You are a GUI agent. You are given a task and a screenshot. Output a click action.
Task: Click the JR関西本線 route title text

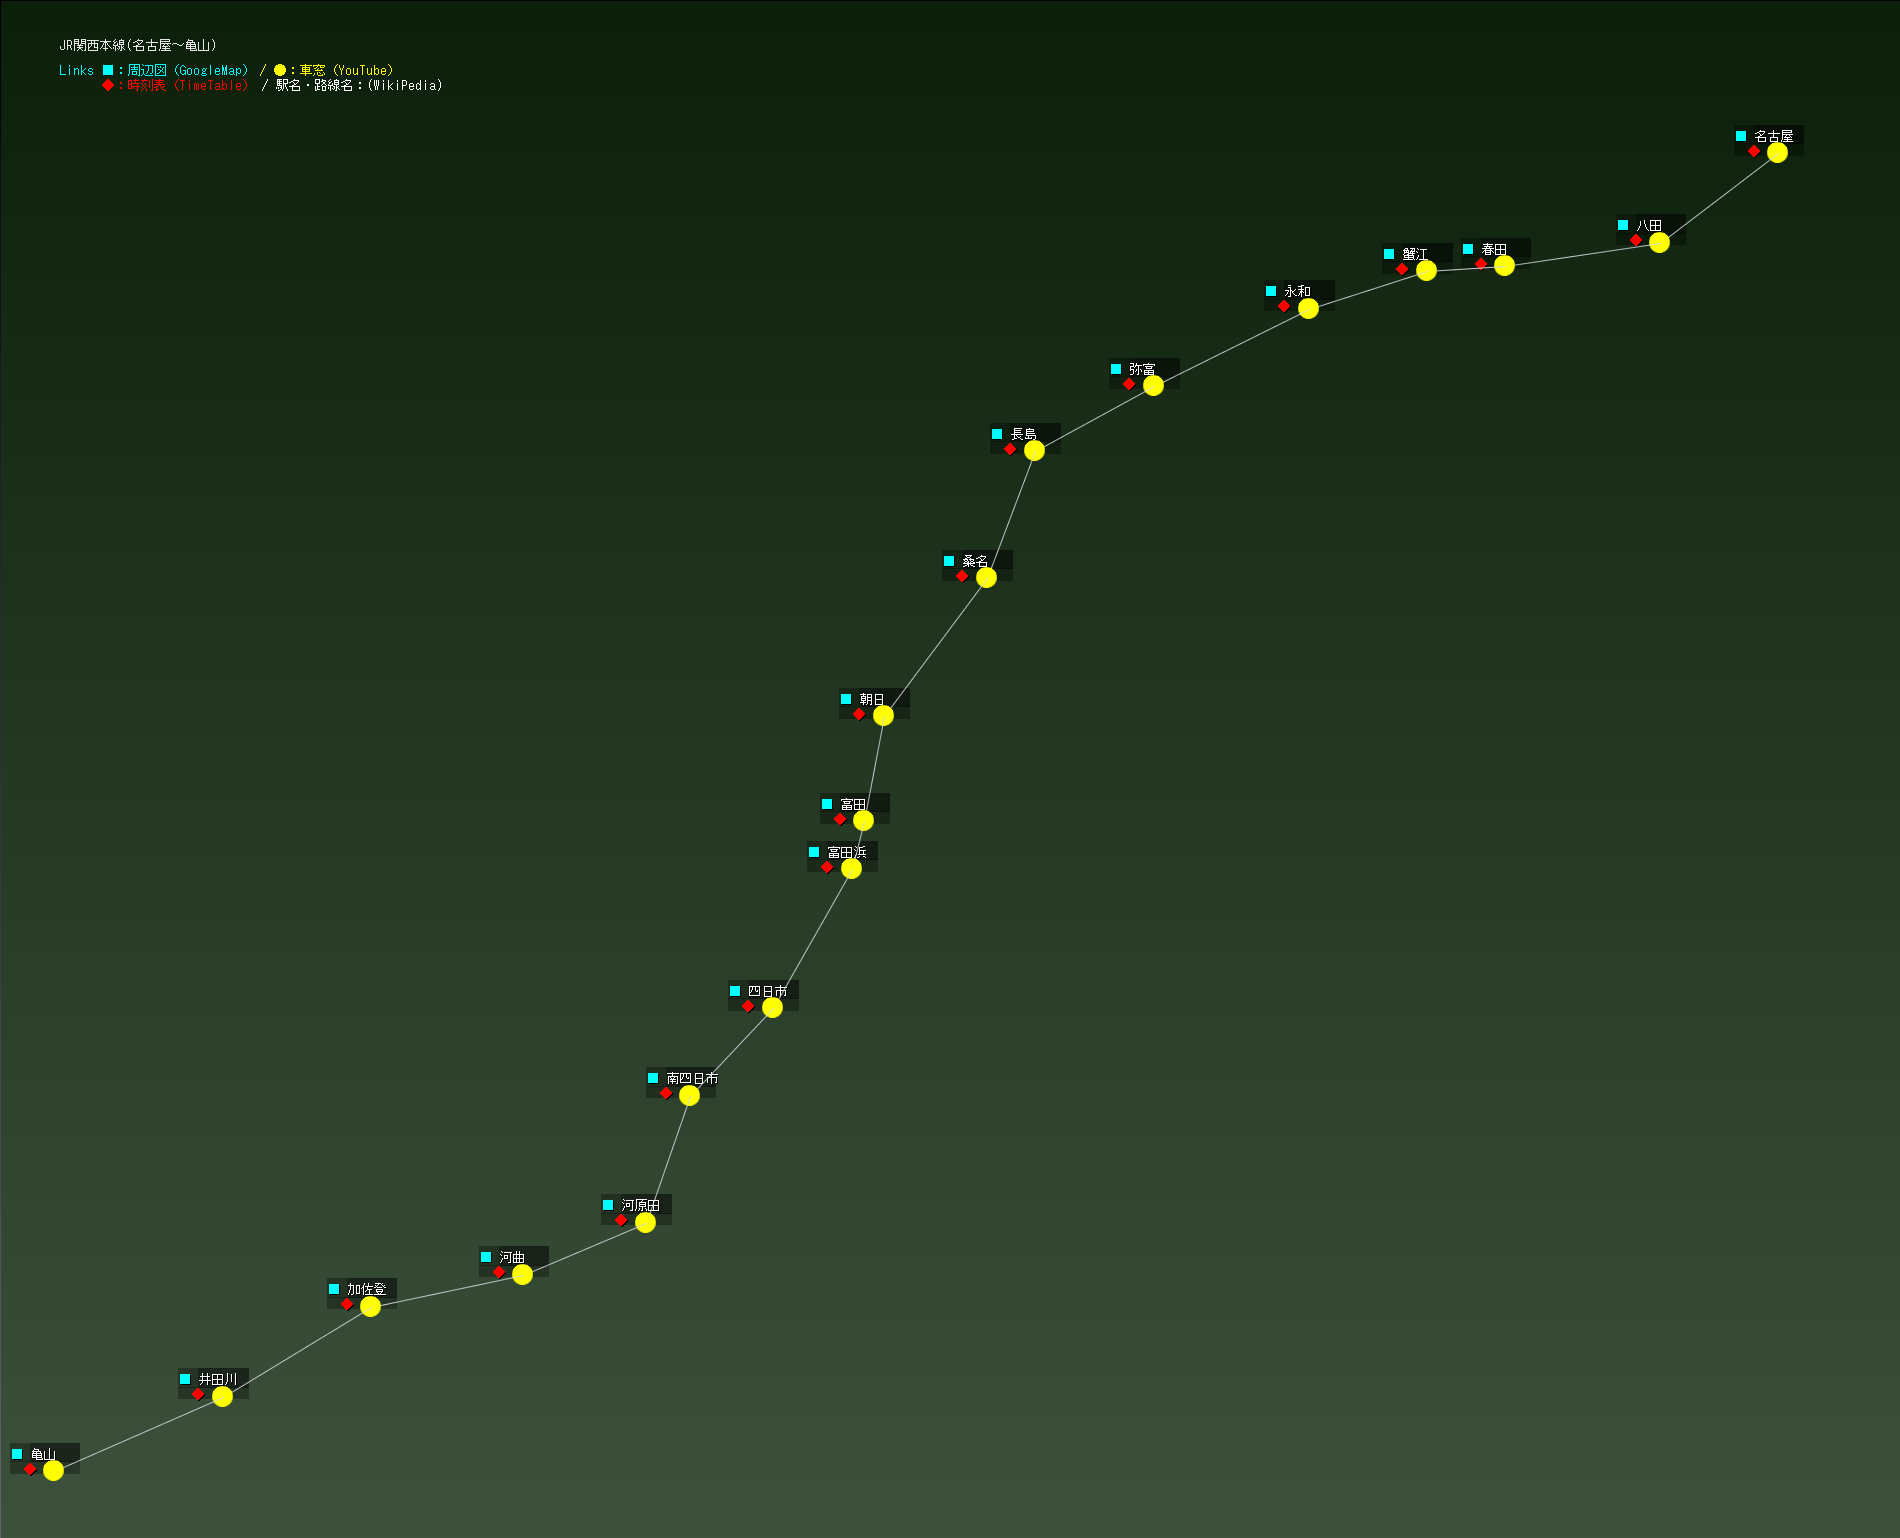point(138,45)
